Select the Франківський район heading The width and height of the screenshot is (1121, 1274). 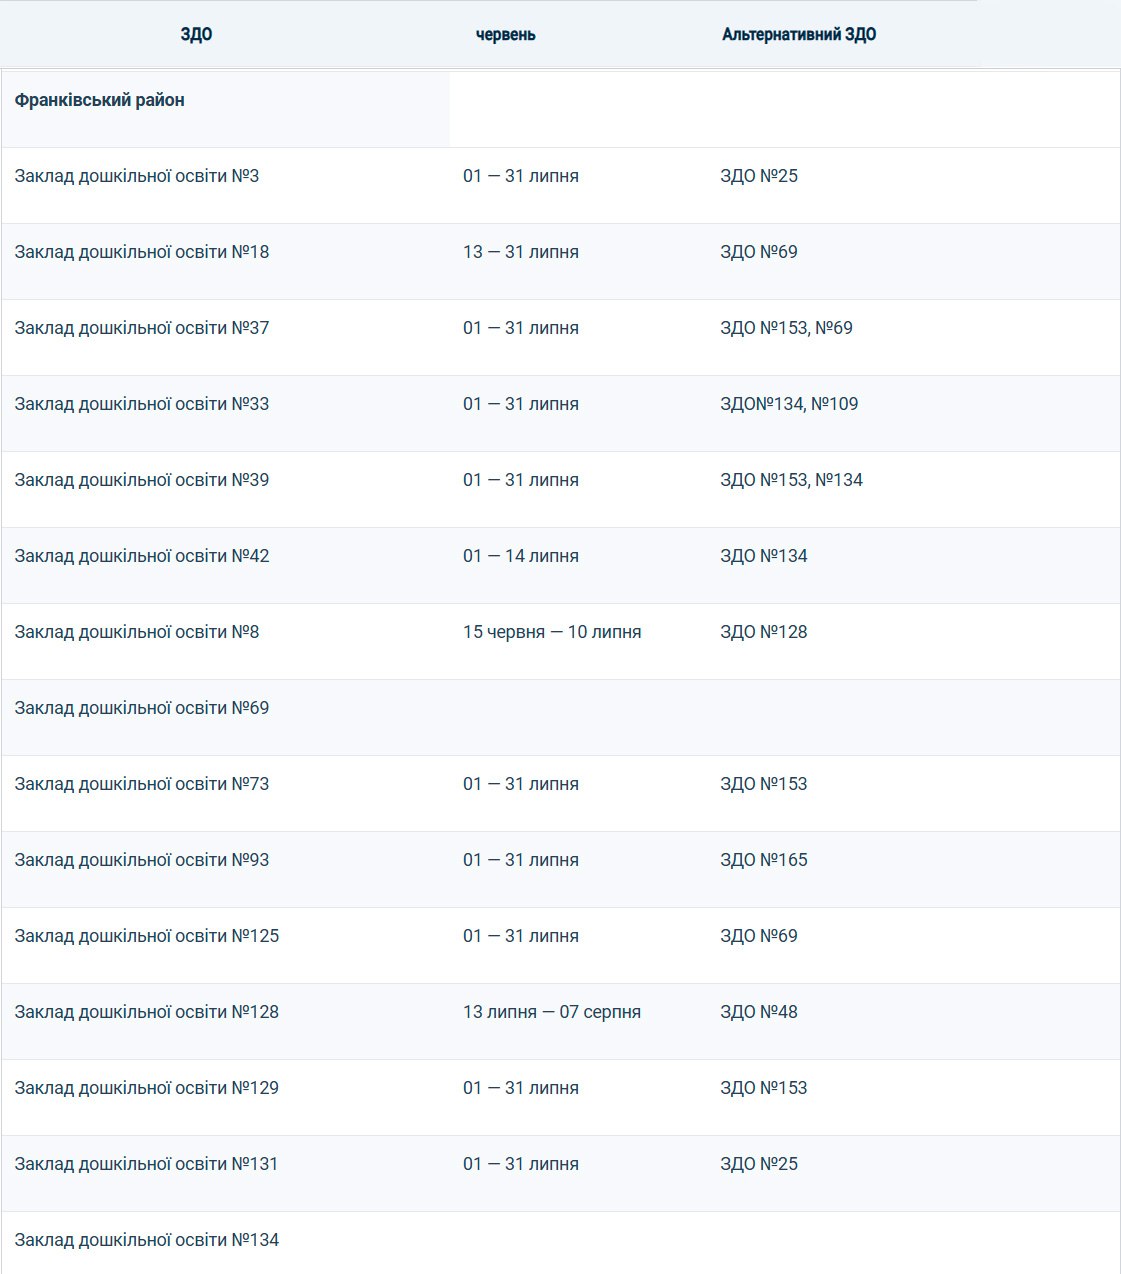[x=99, y=100]
